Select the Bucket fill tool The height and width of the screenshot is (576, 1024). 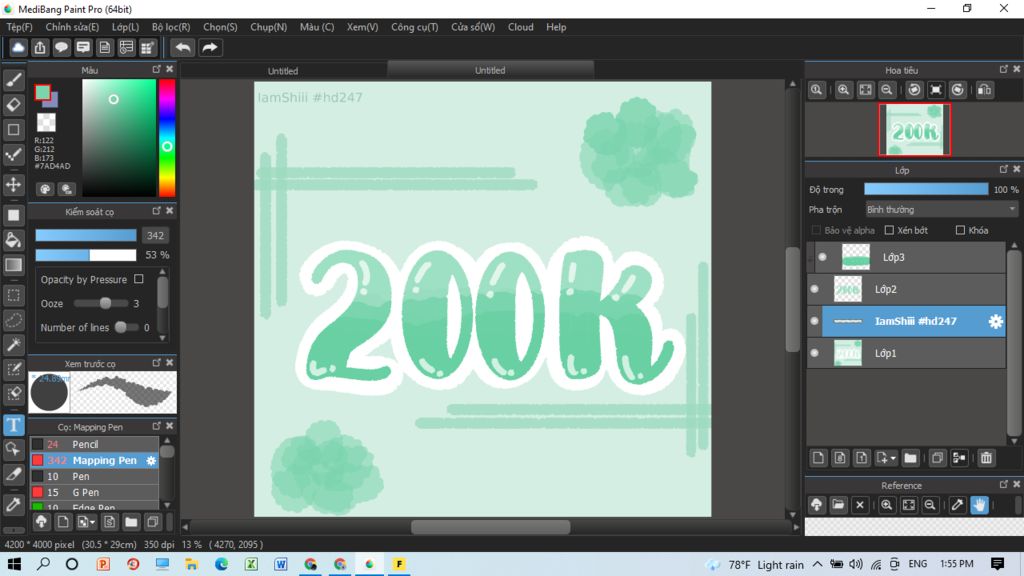tap(14, 240)
